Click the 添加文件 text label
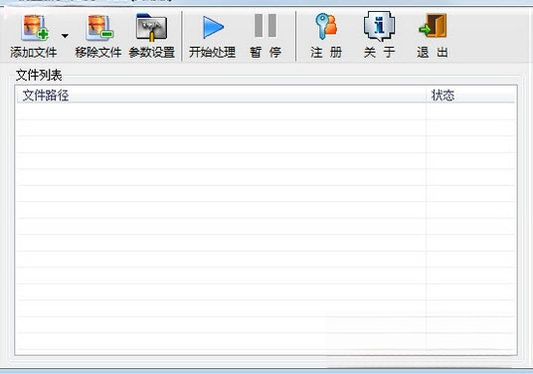The image size is (533, 374). (x=33, y=53)
